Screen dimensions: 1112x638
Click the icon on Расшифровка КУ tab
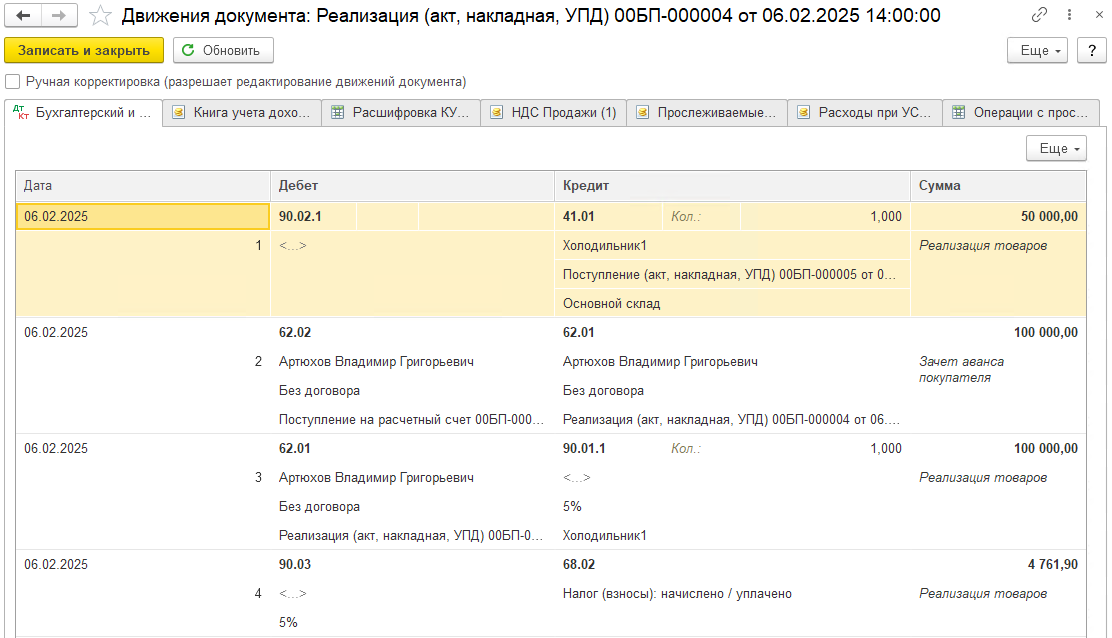pyautogui.click(x=338, y=113)
